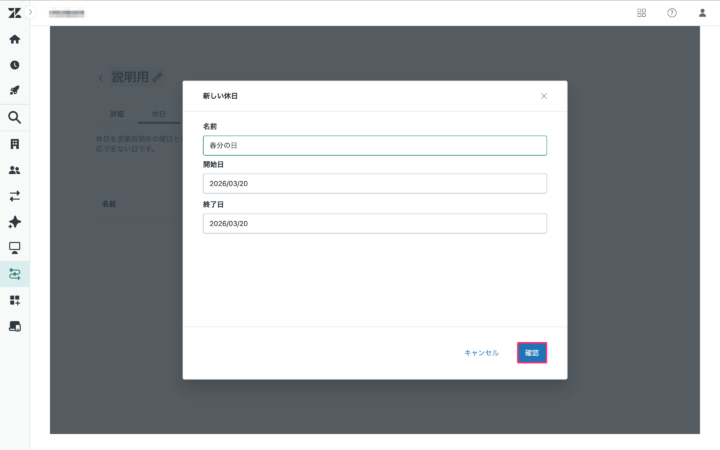Screen dimensions: 720x450
Task: Click the キャンセル cancel link
Action: (x=481, y=353)
